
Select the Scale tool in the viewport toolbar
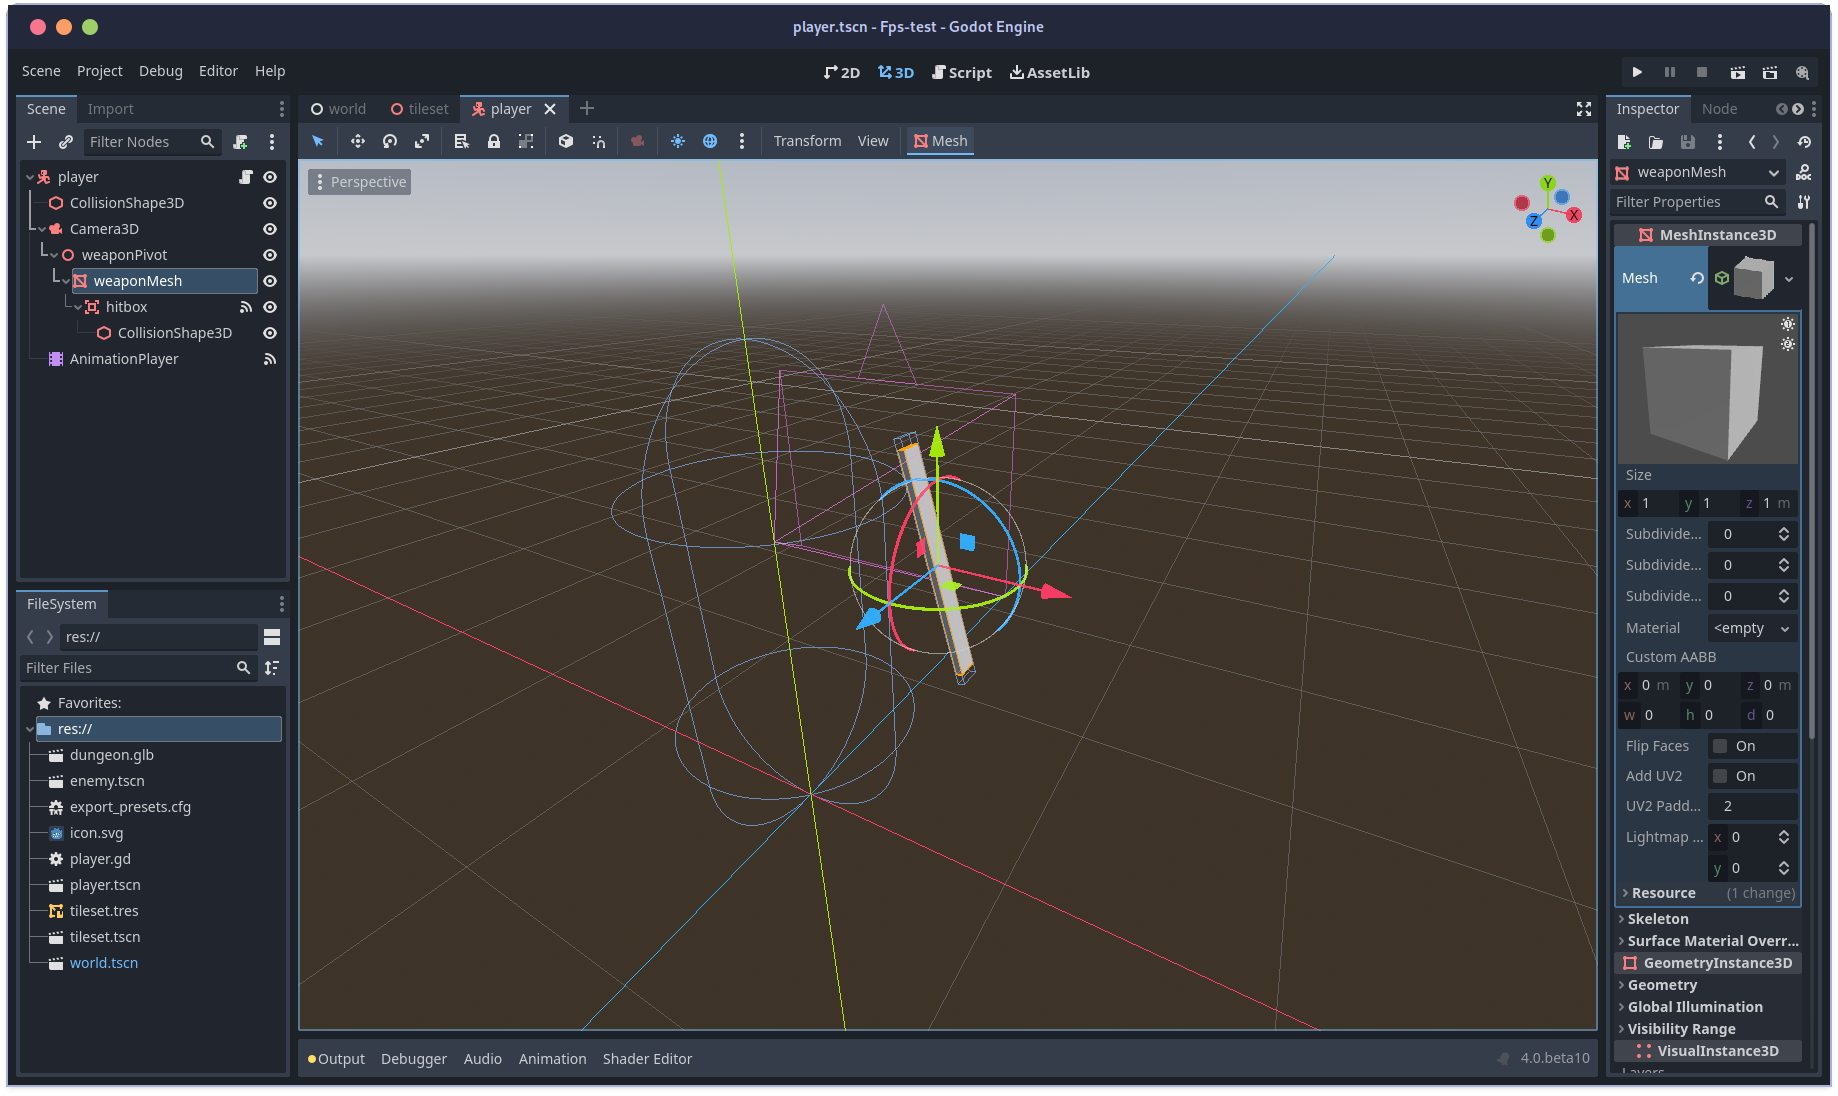(x=422, y=141)
